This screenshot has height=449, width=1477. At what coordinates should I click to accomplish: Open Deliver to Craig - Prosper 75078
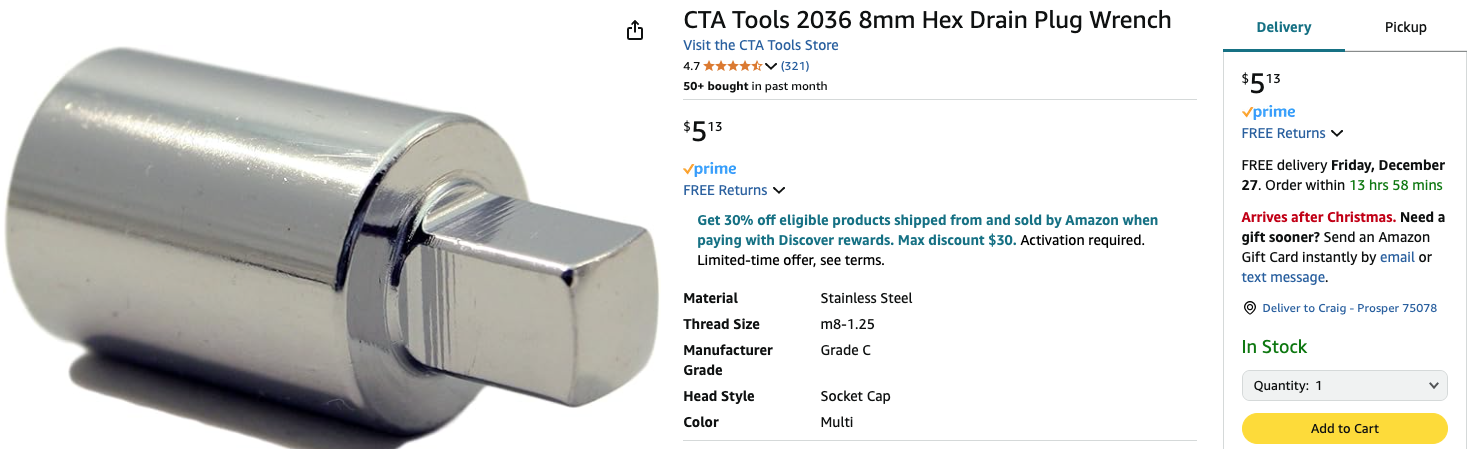pos(1349,308)
